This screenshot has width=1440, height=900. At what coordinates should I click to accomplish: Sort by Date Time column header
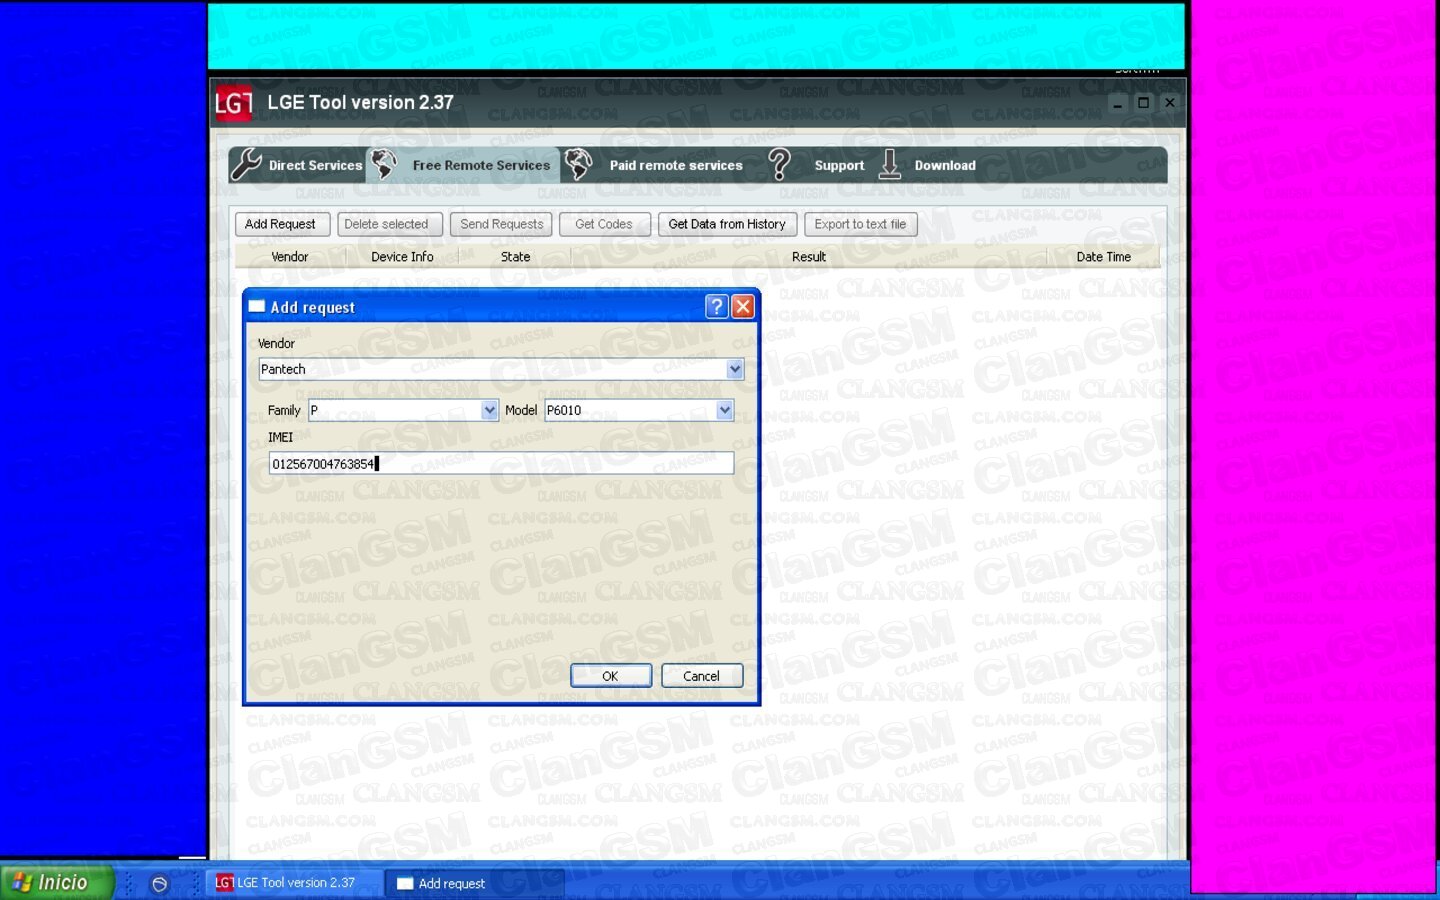[1103, 257]
